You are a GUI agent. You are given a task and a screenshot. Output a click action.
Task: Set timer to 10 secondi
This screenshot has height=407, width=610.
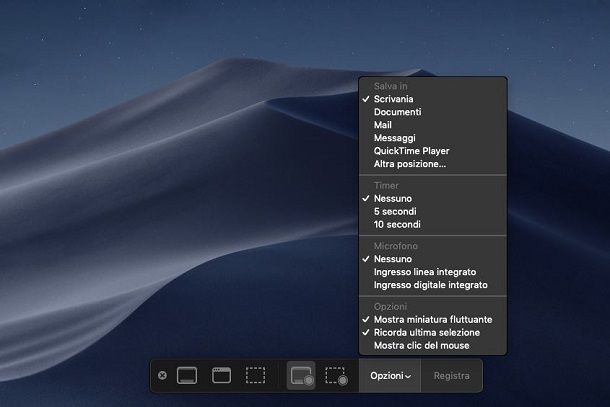pos(433,225)
